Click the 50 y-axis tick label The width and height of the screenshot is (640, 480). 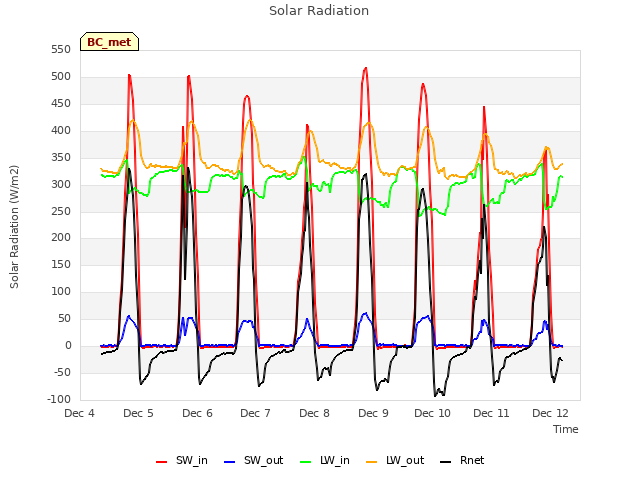coord(64,318)
